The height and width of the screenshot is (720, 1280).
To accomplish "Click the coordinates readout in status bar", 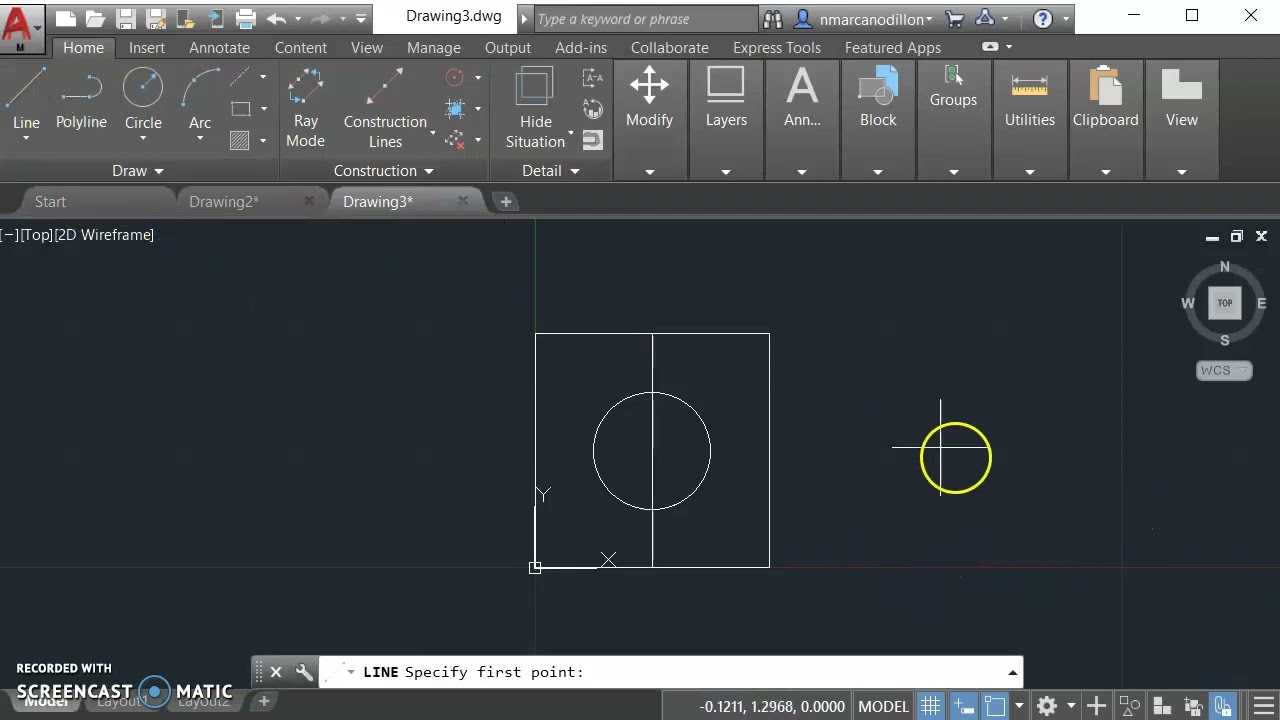I will click(772, 706).
